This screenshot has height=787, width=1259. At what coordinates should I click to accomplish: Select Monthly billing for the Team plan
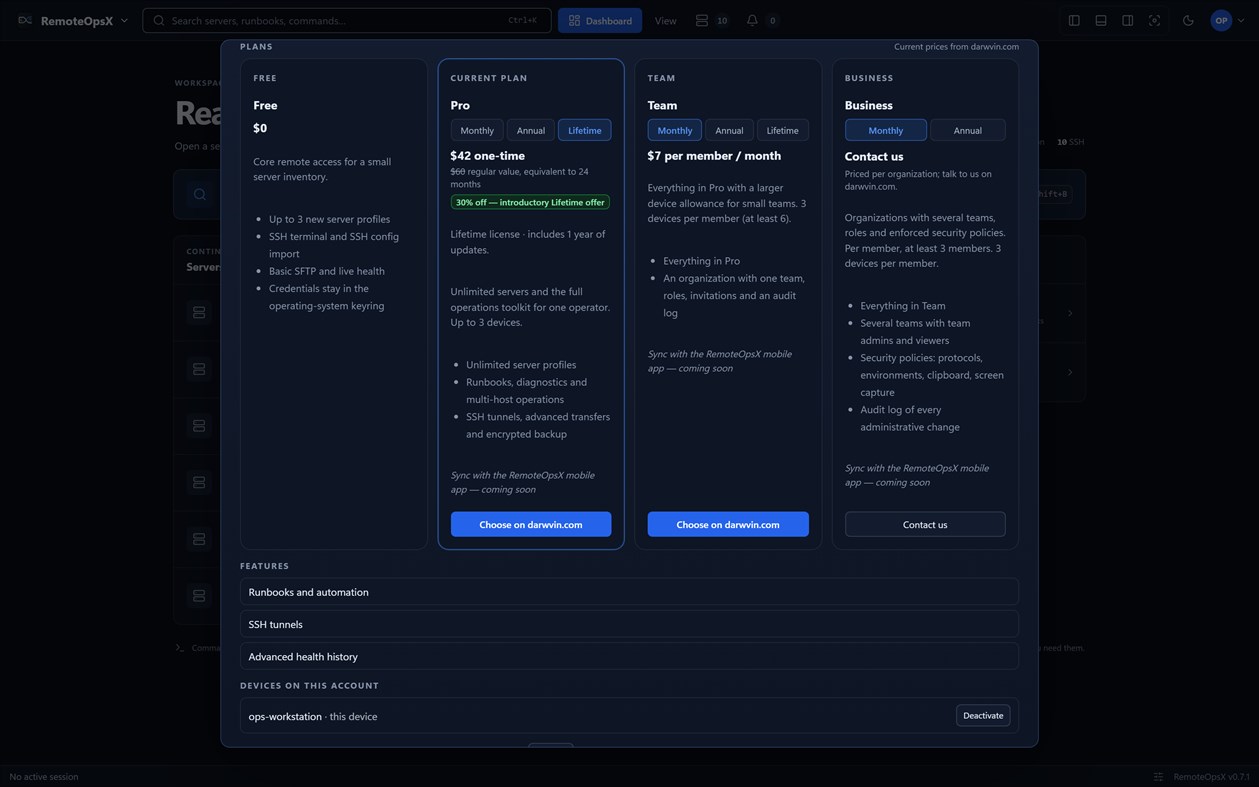pos(675,130)
